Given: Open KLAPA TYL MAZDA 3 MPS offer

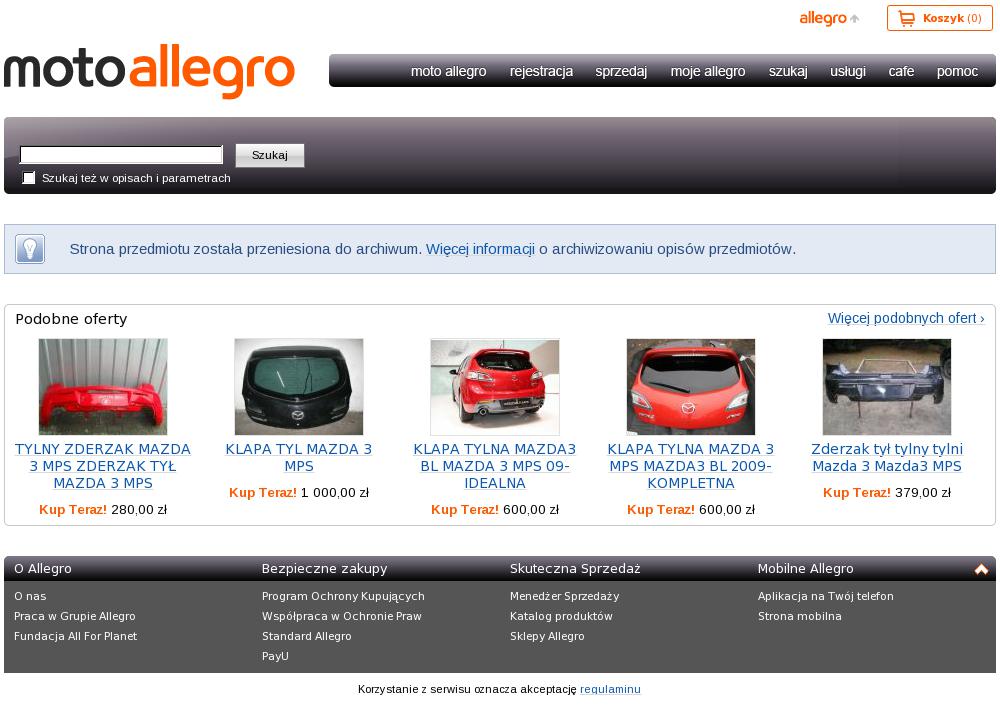Looking at the screenshot, I should (298, 457).
